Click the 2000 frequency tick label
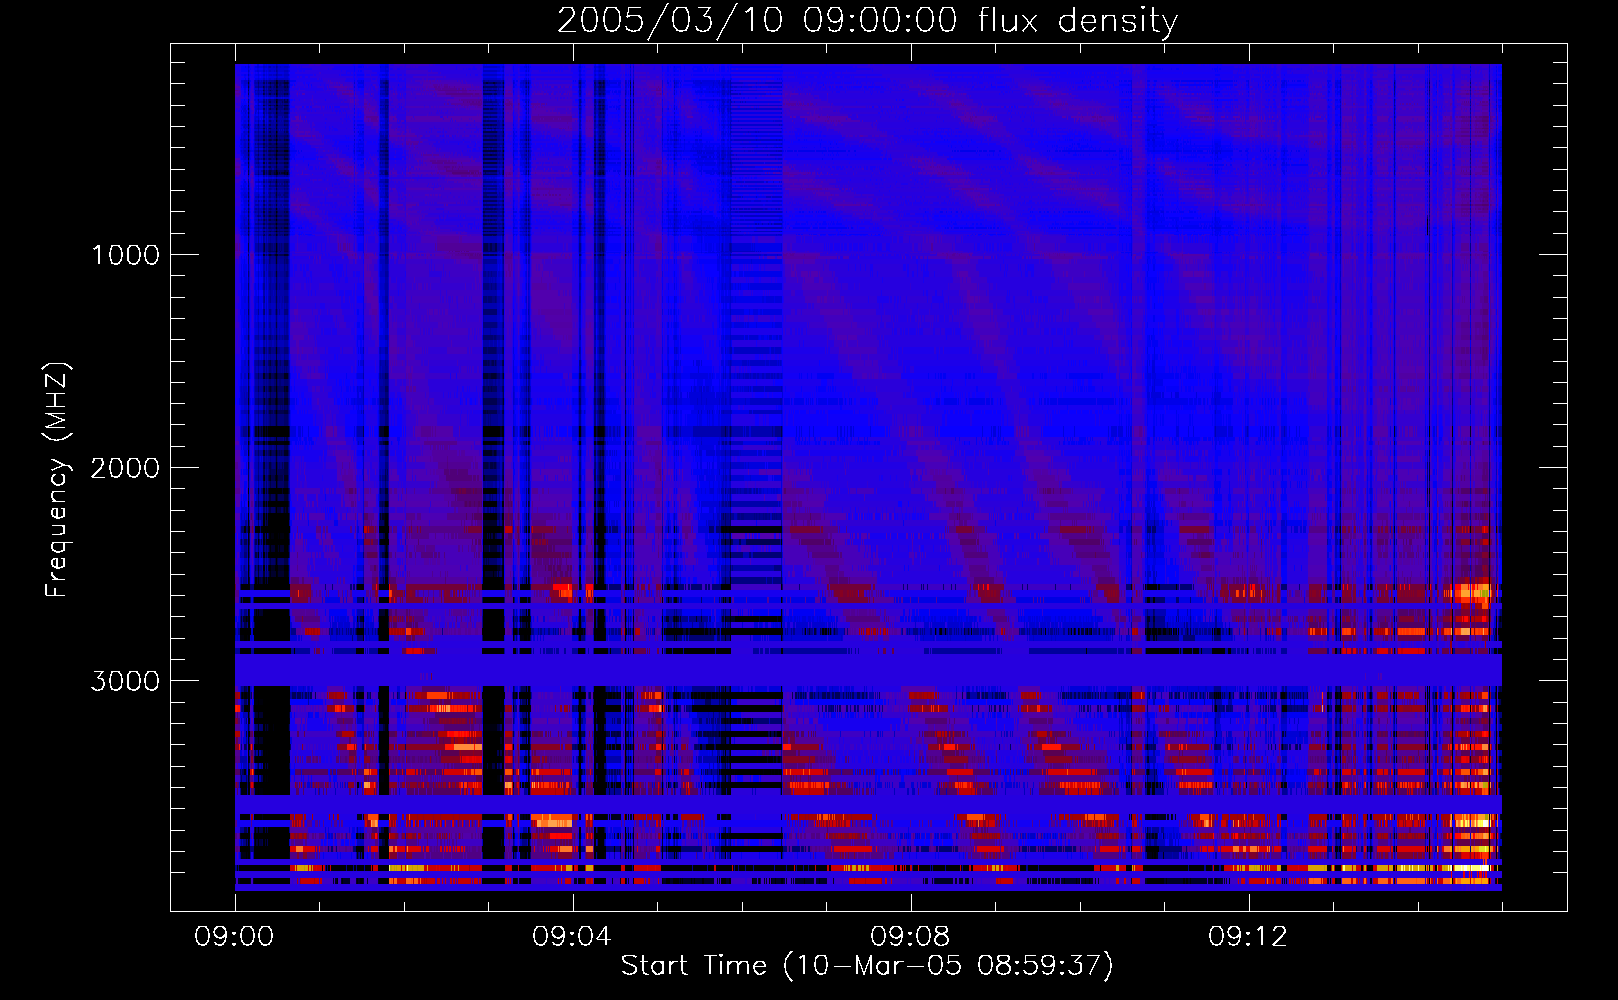This screenshot has height=1000, width=1618. point(125,468)
